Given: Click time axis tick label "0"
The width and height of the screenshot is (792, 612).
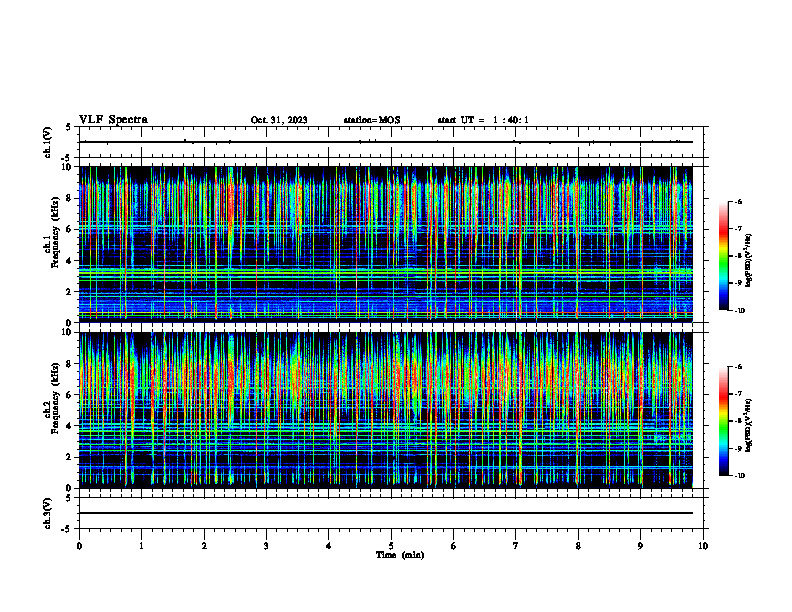Looking at the screenshot, I should [79, 546].
